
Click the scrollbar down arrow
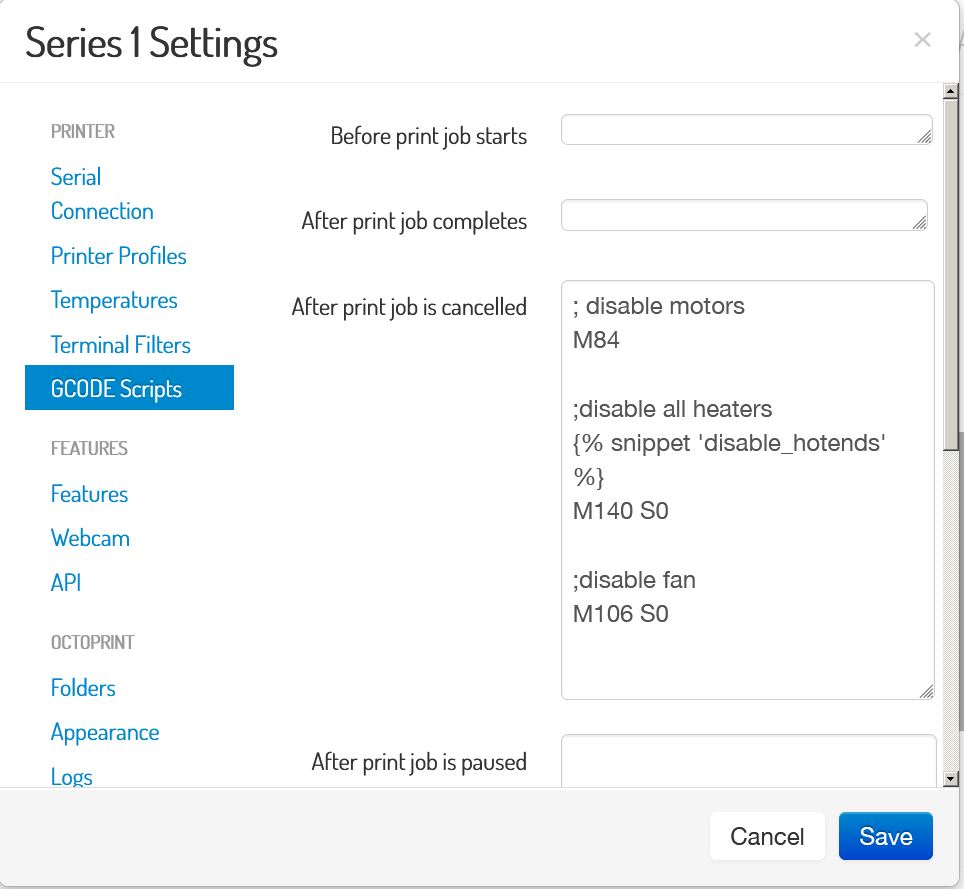[x=950, y=779]
